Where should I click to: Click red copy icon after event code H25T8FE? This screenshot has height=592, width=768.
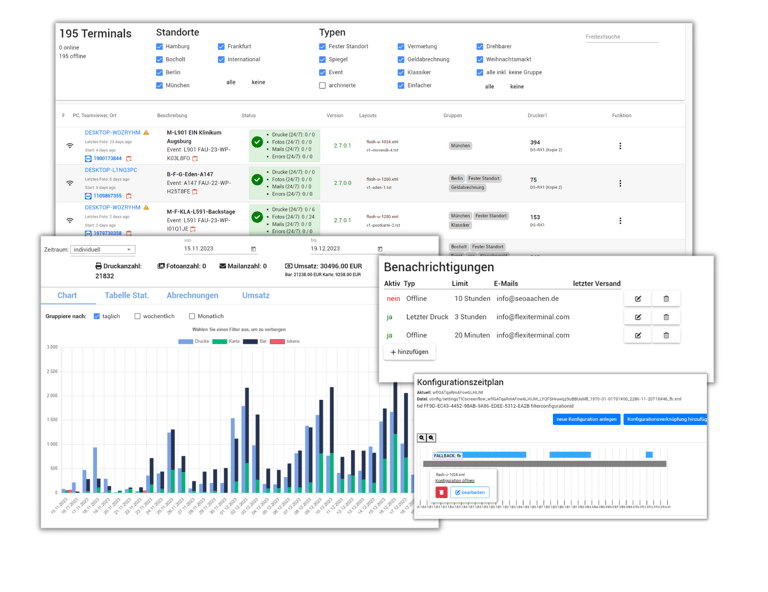click(x=195, y=191)
